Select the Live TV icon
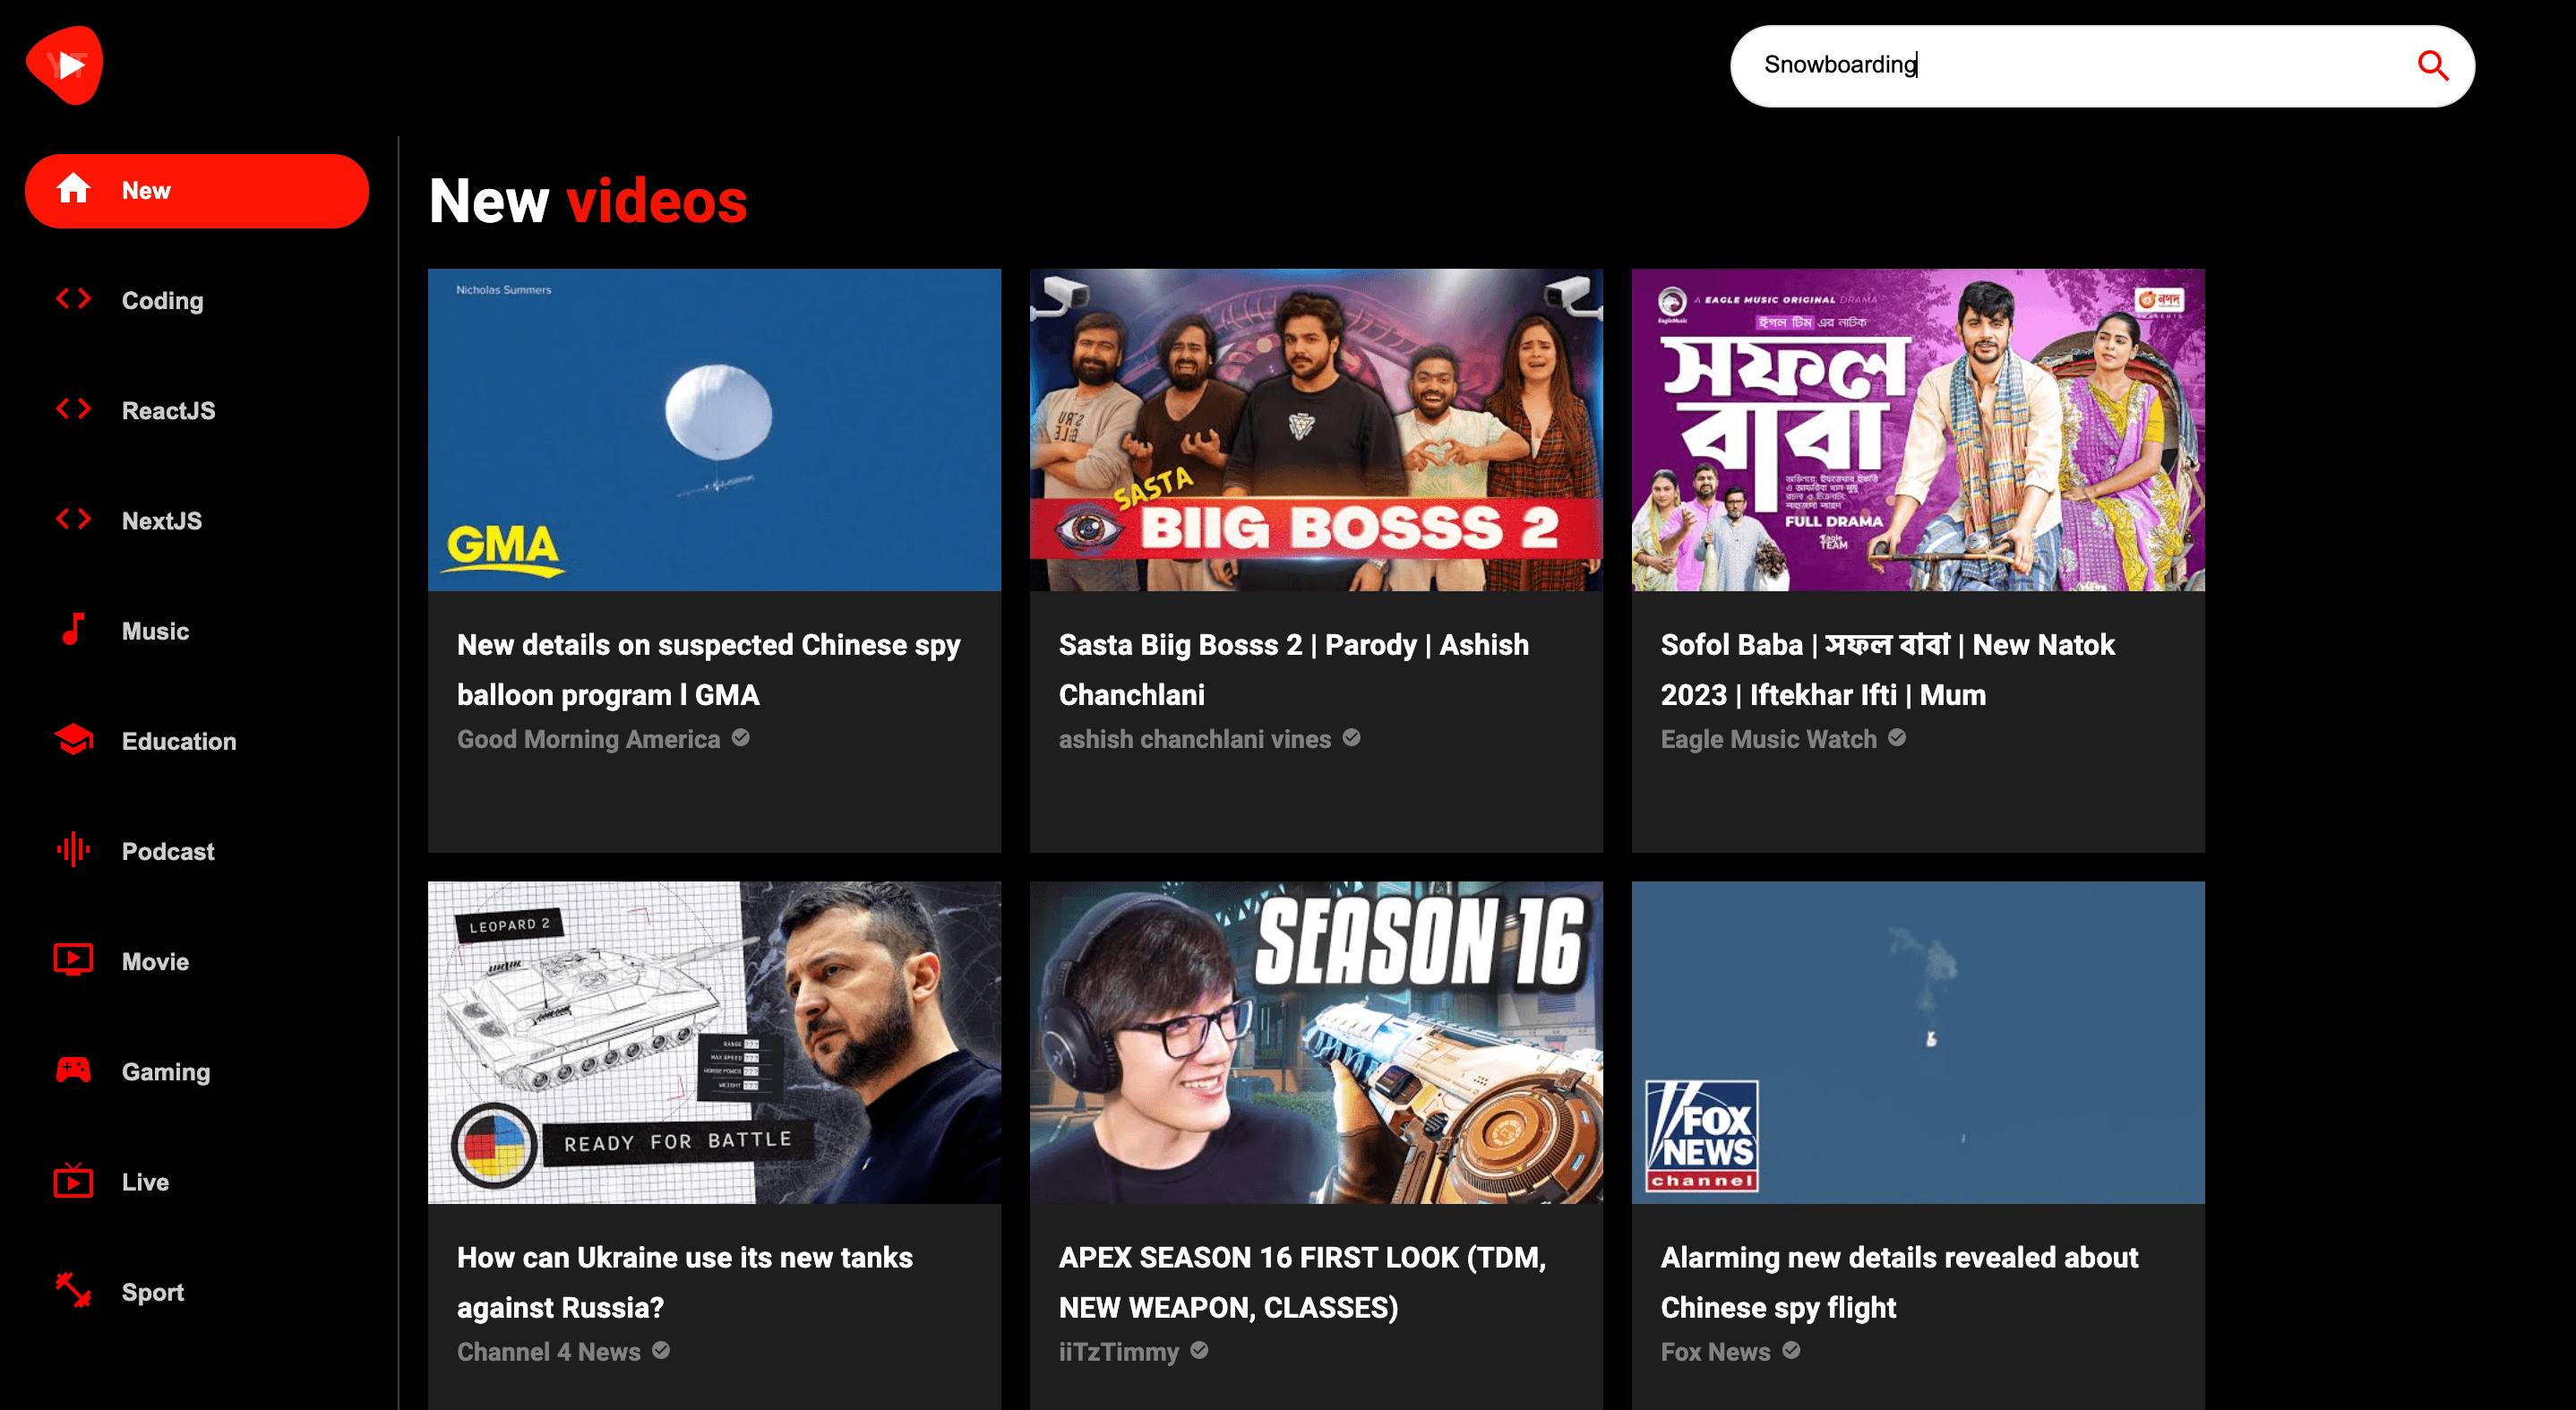2576x1410 pixels. [73, 1180]
